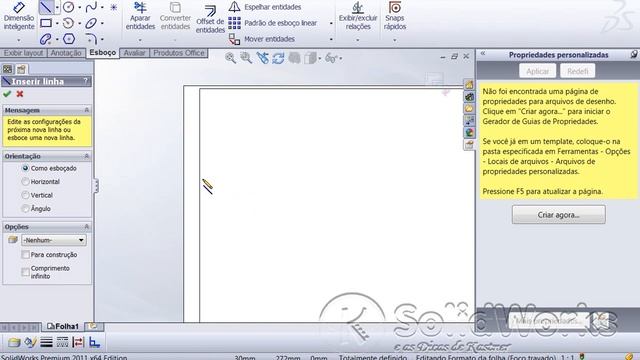This screenshot has height=360, width=640.
Task: Select the Line sketch tool
Action: coord(46,7)
